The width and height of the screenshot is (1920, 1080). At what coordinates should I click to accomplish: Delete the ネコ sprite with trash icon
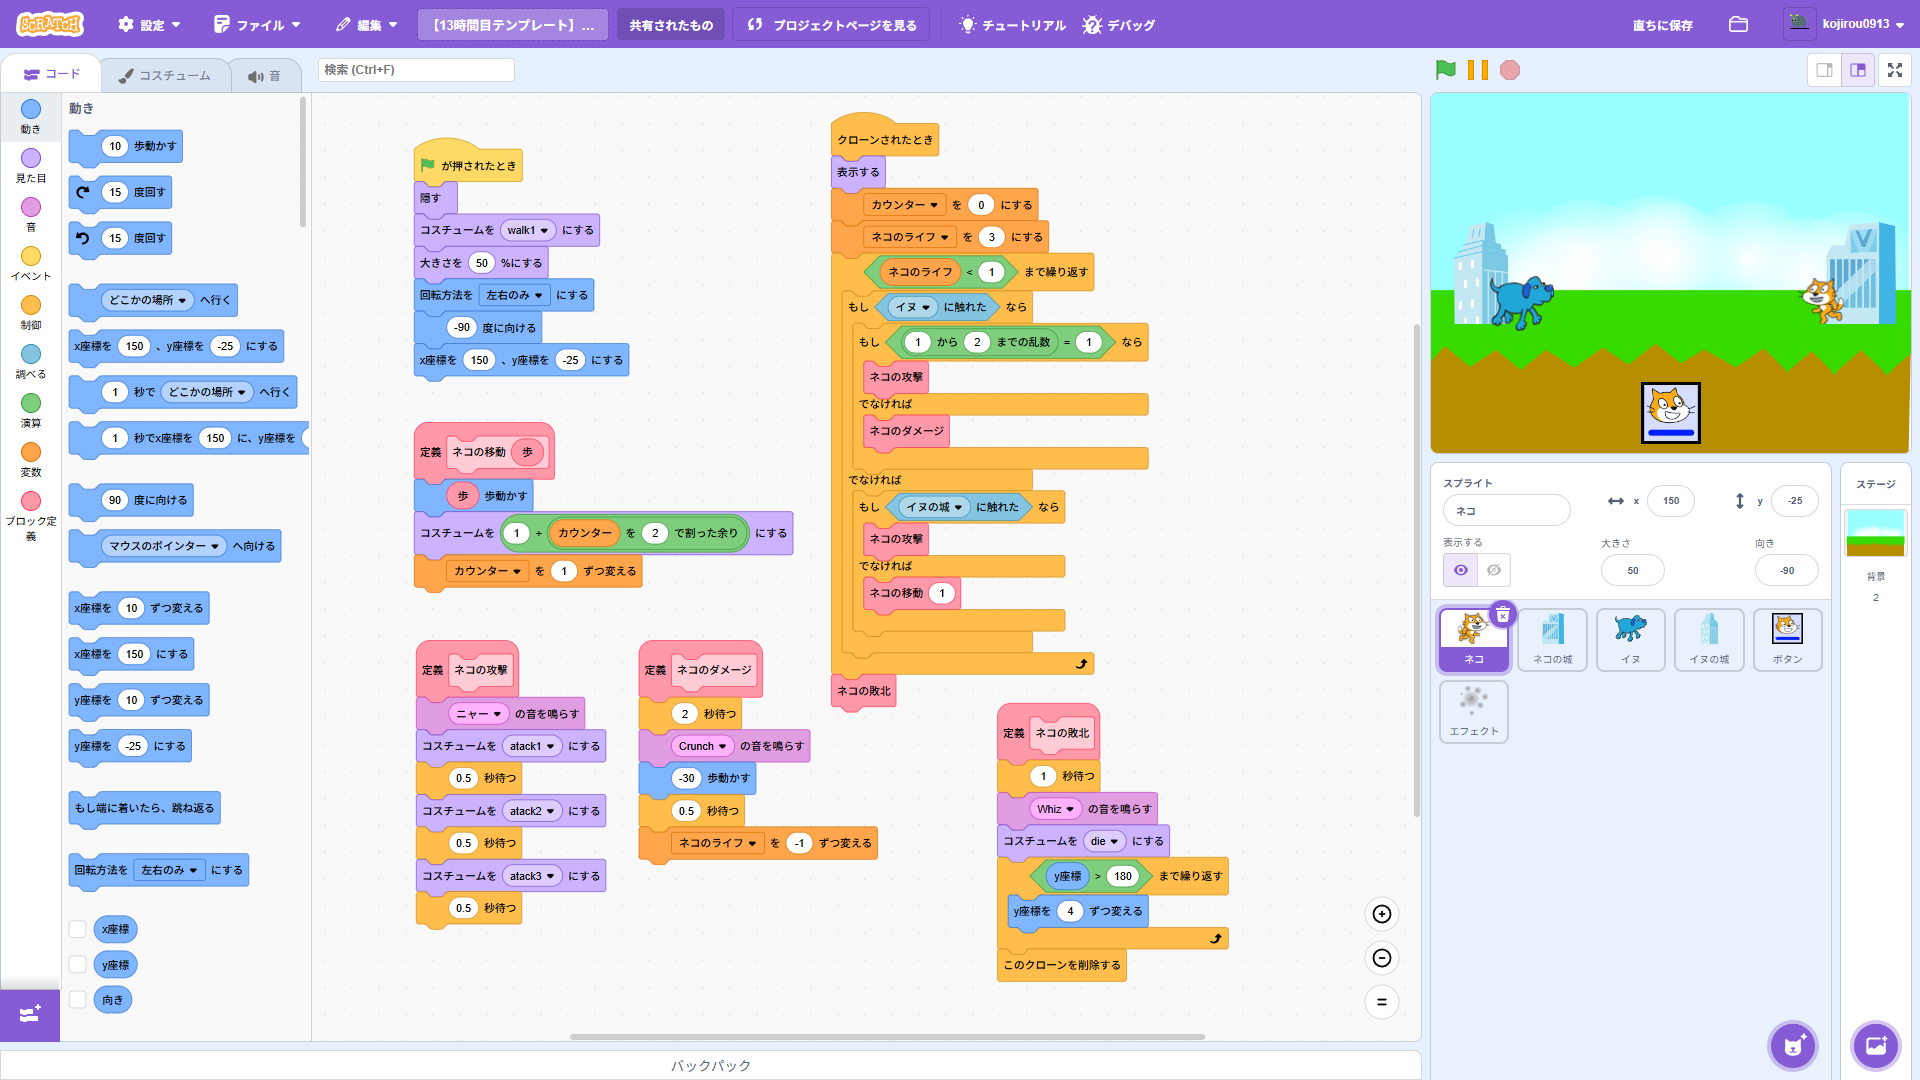tap(1502, 615)
